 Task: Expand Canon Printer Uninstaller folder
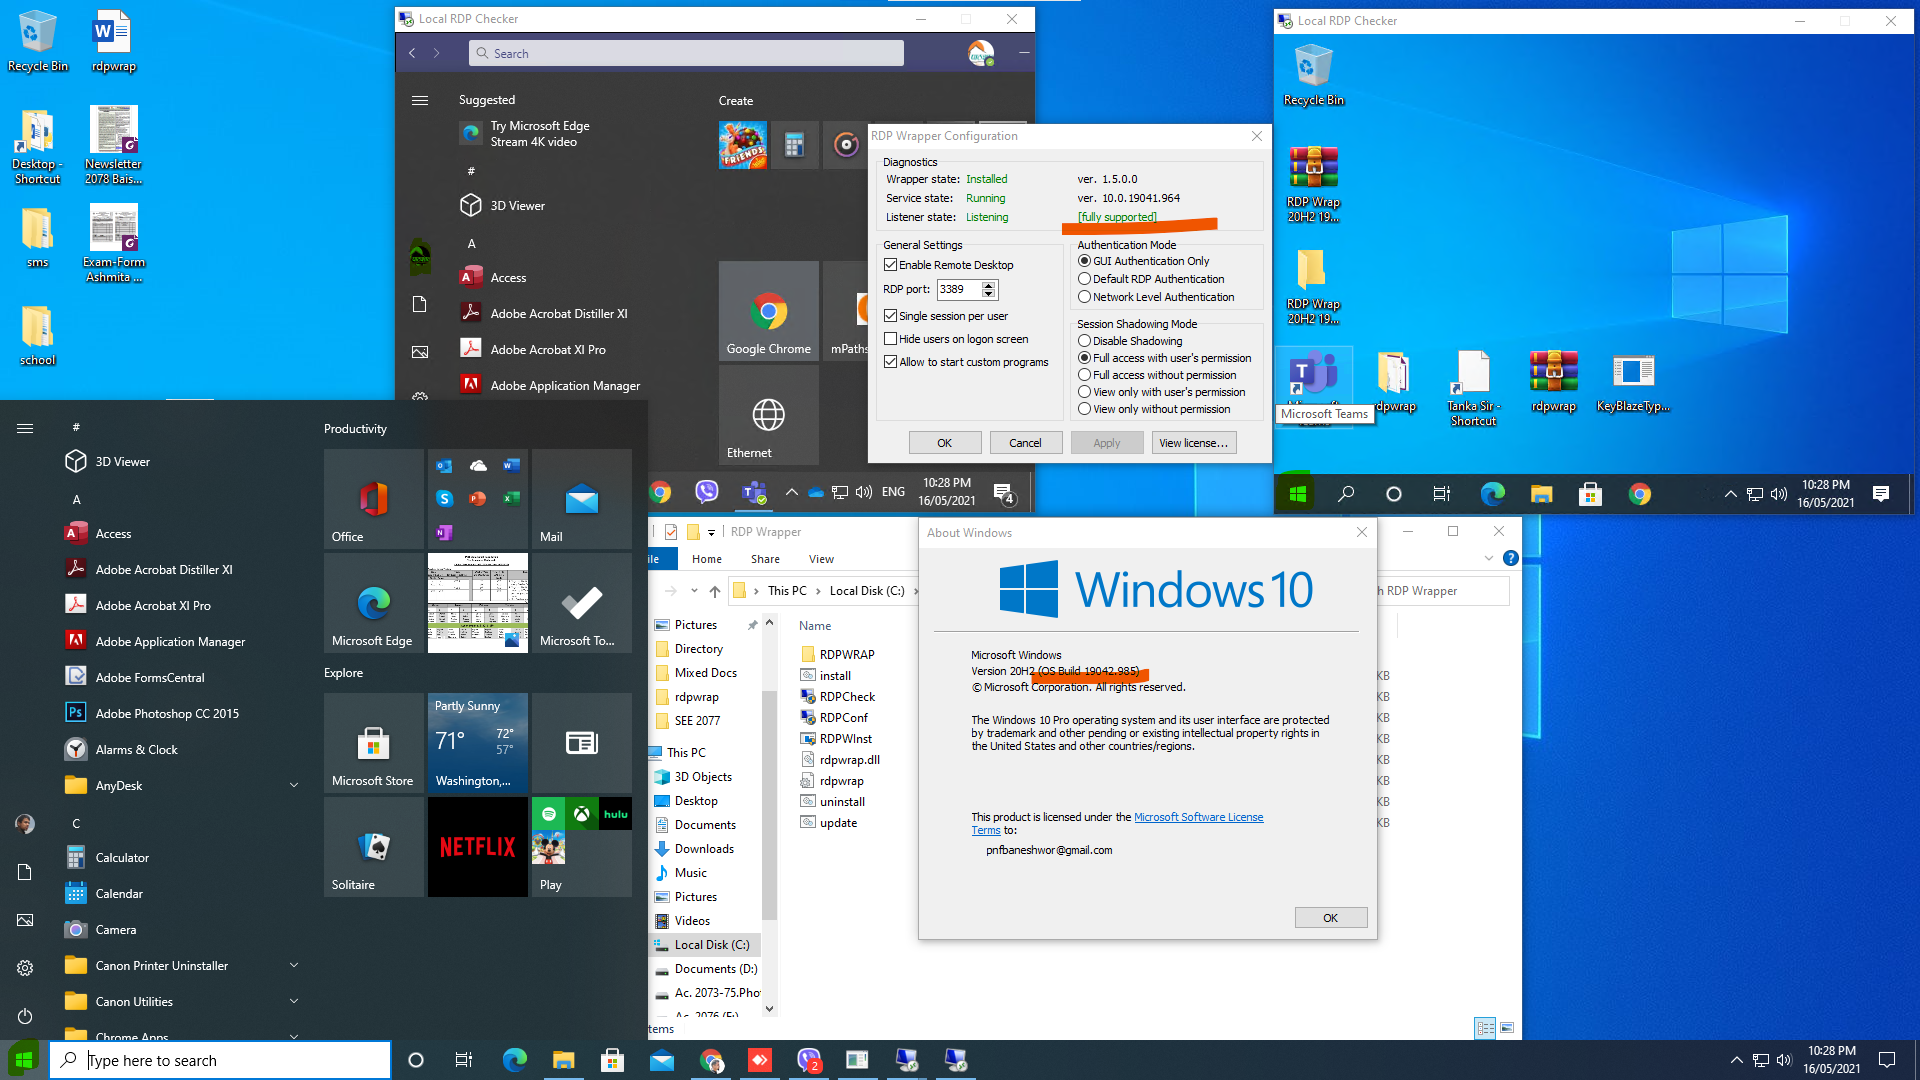click(x=293, y=966)
